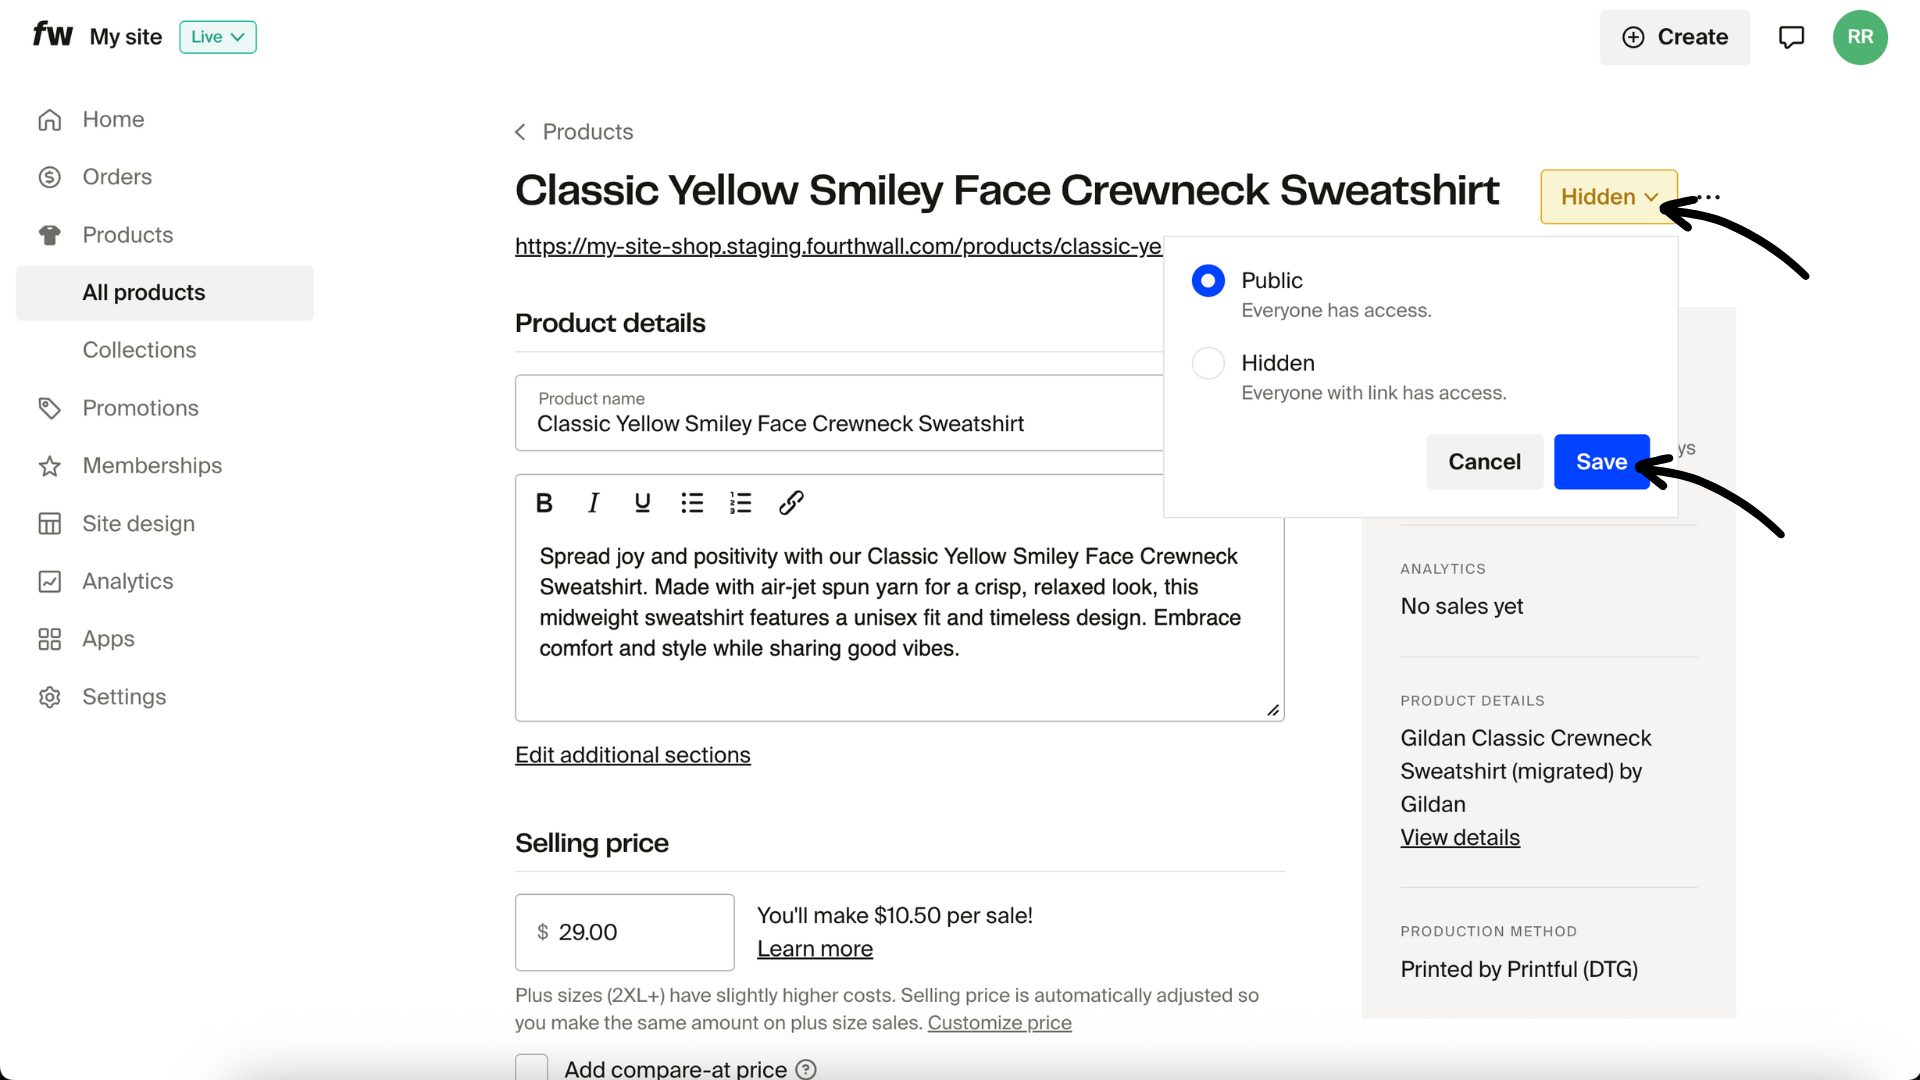Expand the Hidden visibility dropdown
This screenshot has width=1920, height=1080.
point(1607,196)
